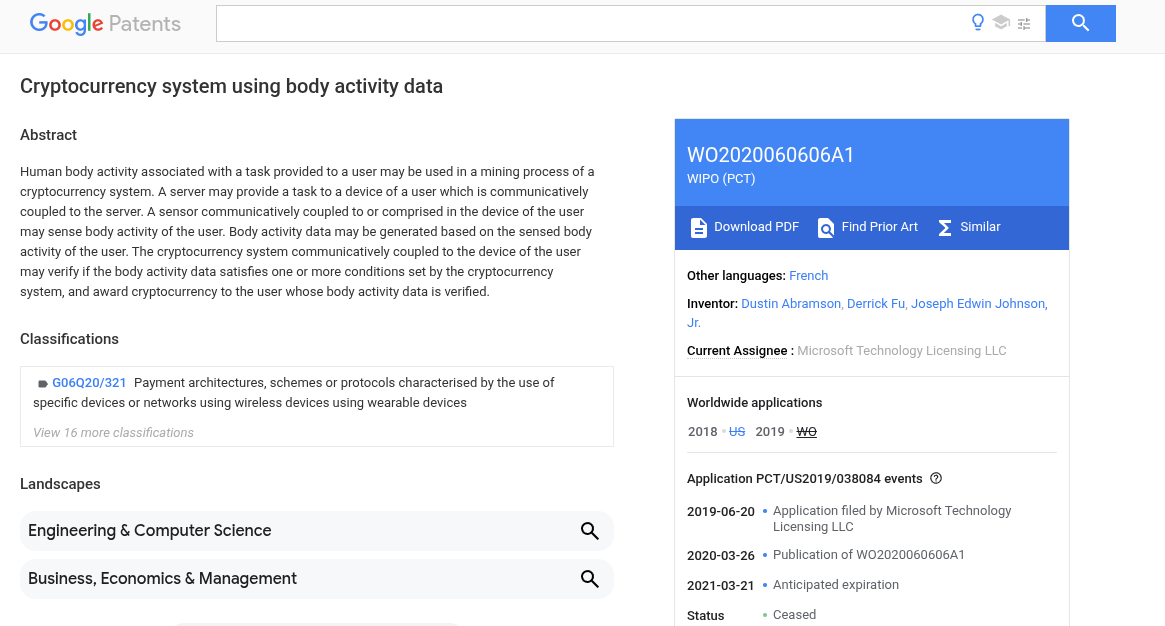Click the WIPO (PCT) label

(721, 179)
